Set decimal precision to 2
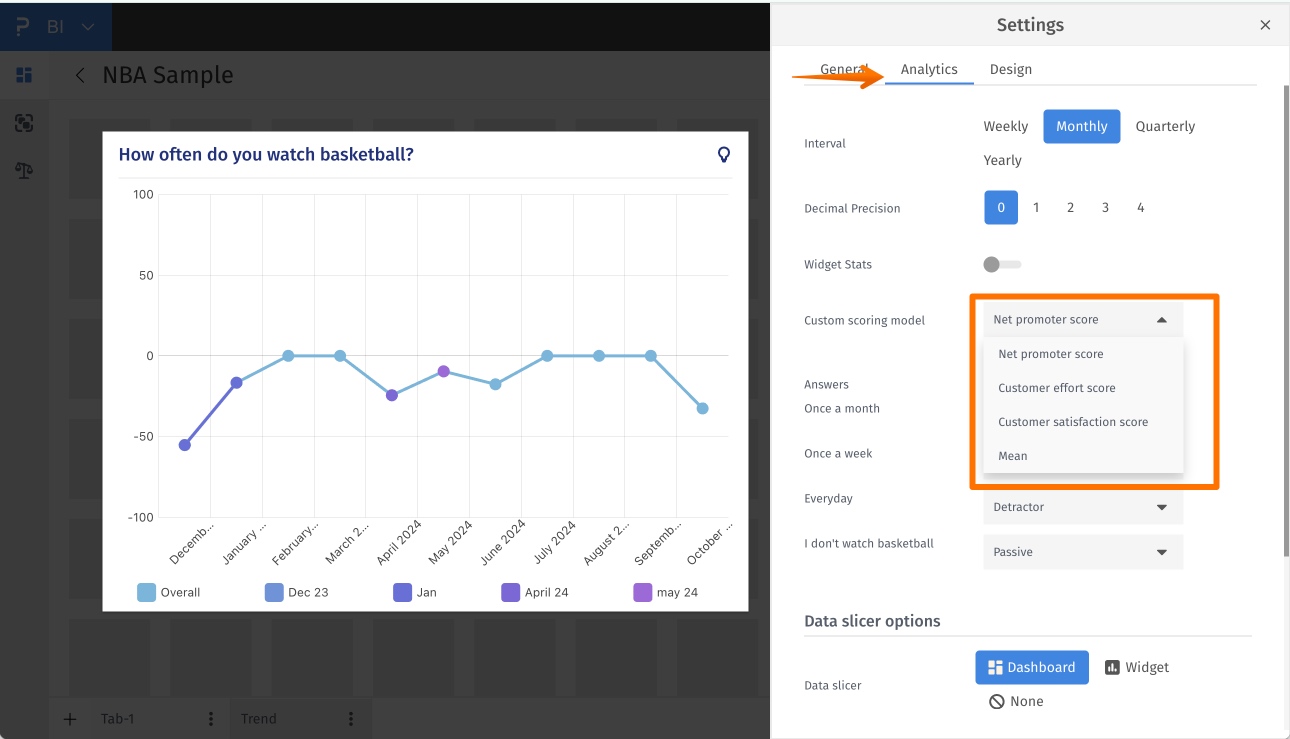This screenshot has height=739, width=1290. tap(1070, 207)
